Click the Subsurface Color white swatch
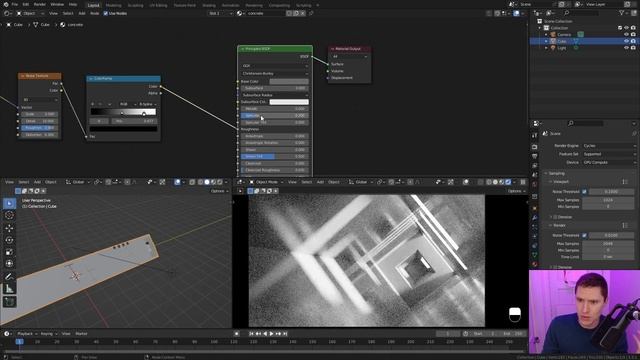 pos(289,102)
